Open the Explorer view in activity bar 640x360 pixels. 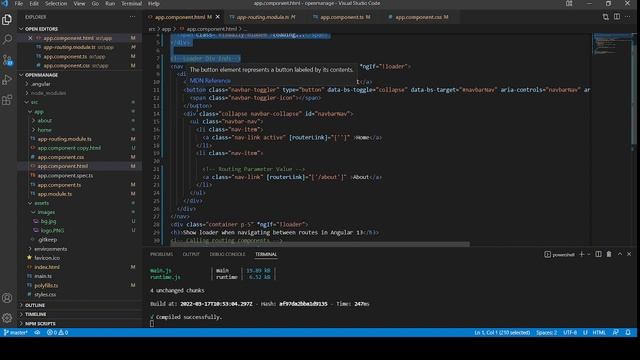(x=7, y=20)
